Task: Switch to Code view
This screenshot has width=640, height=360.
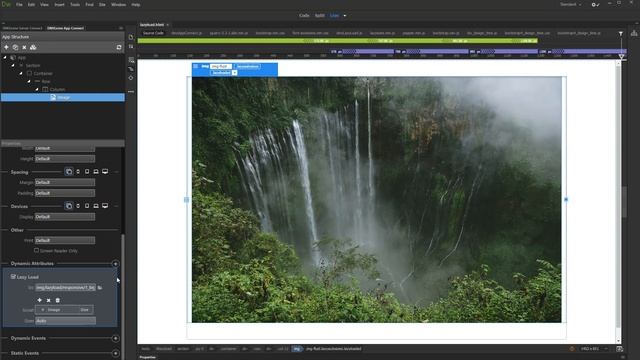Action: coord(304,16)
